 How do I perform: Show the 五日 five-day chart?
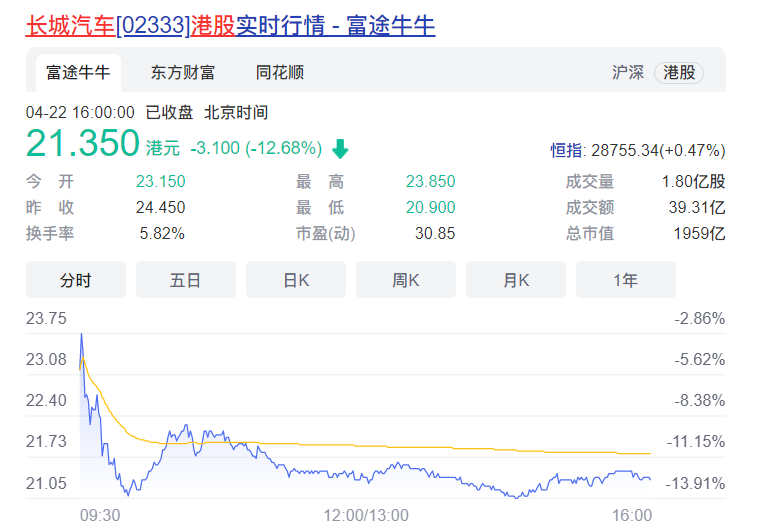185,280
